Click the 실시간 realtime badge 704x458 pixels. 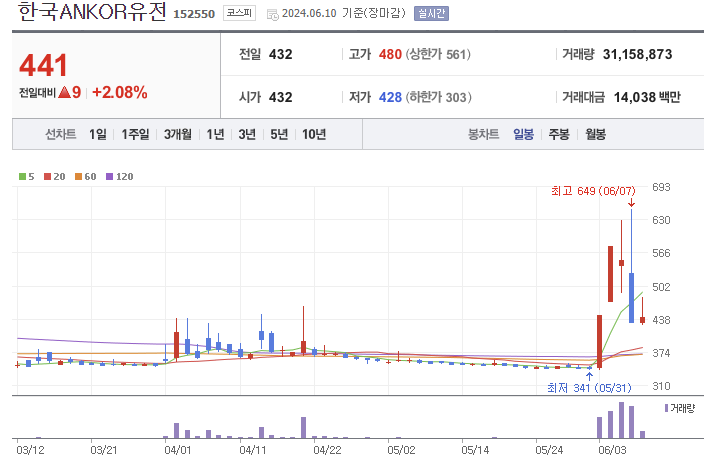click(x=431, y=13)
